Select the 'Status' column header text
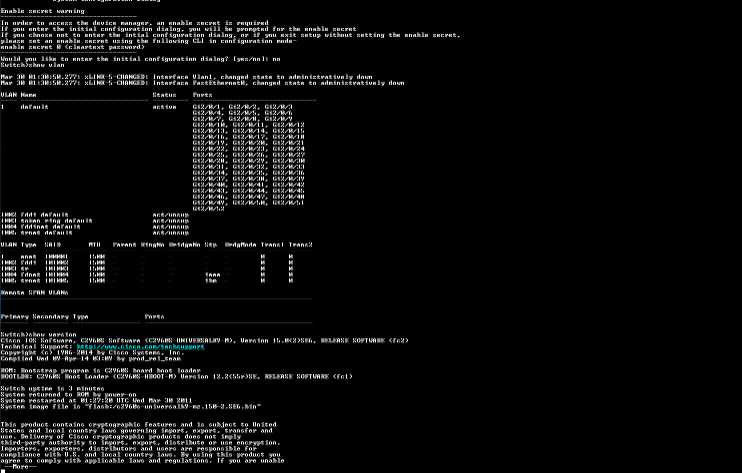The width and height of the screenshot is (742, 473). click(x=164, y=95)
